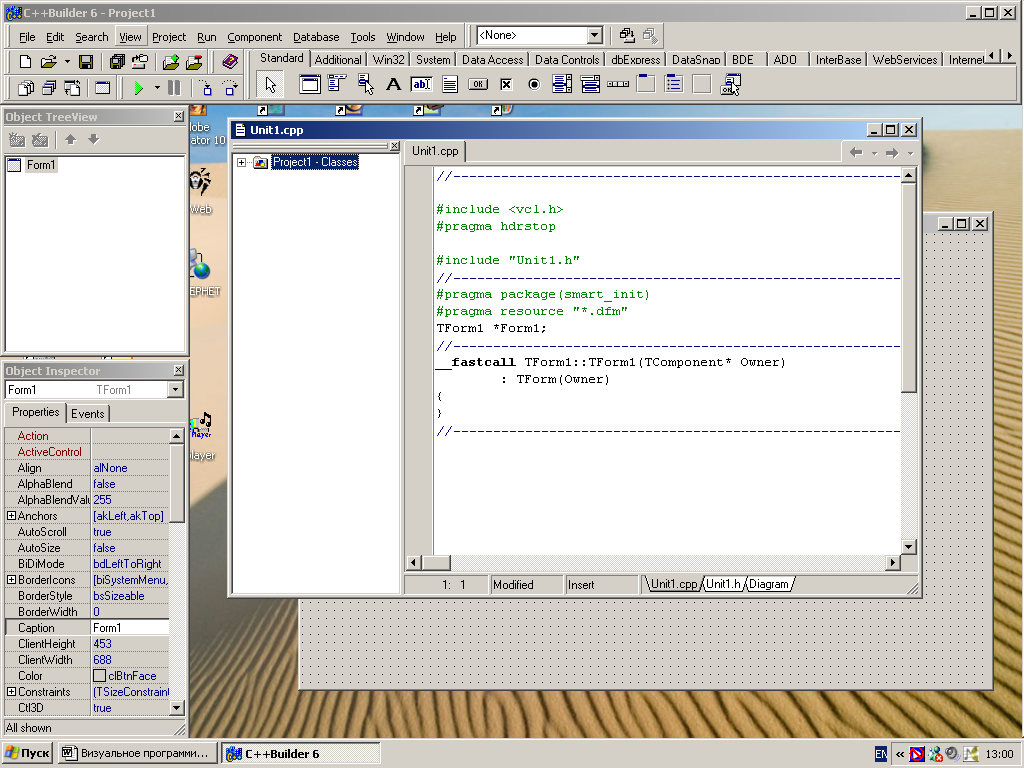Click Save Current Desktop icon

point(627,35)
